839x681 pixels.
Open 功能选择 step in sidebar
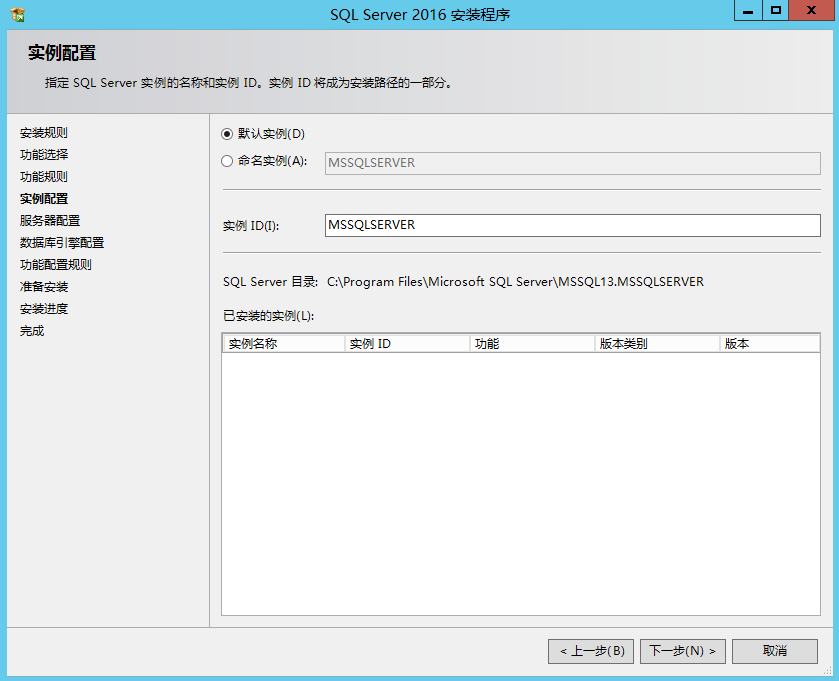pos(44,155)
